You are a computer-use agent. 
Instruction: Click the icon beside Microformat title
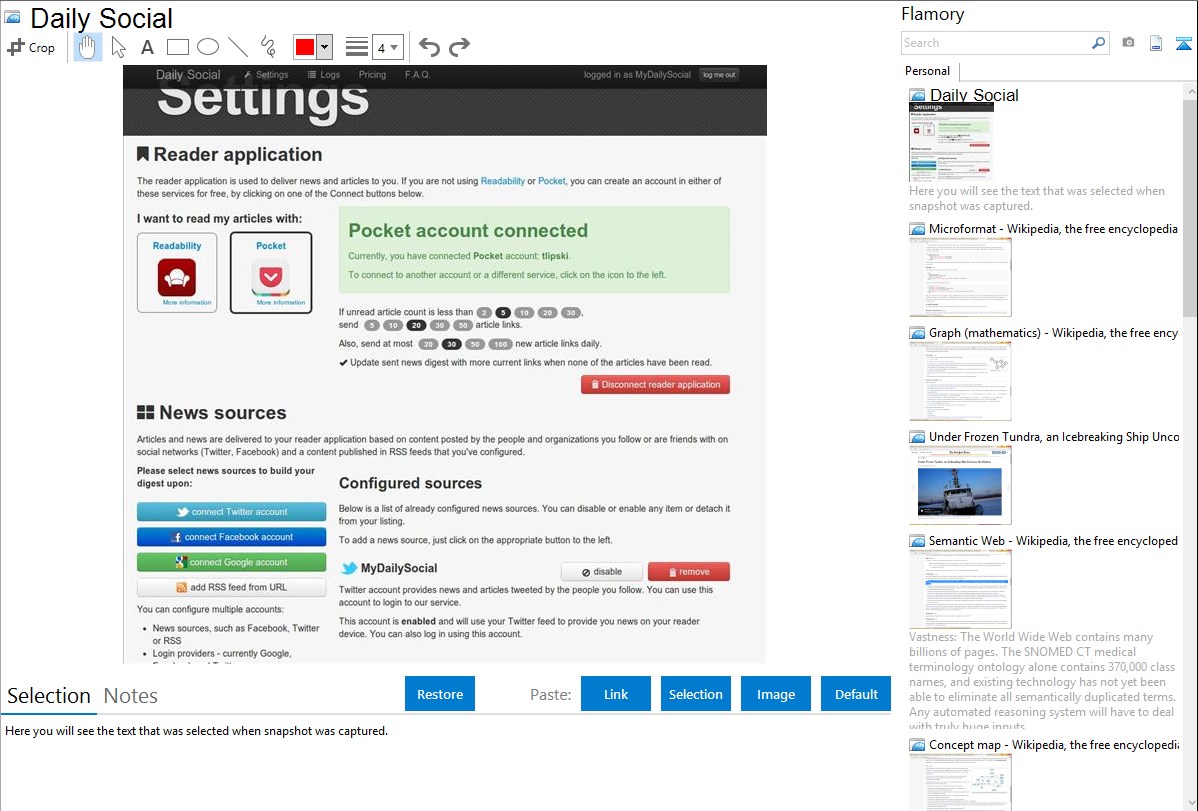pos(917,229)
